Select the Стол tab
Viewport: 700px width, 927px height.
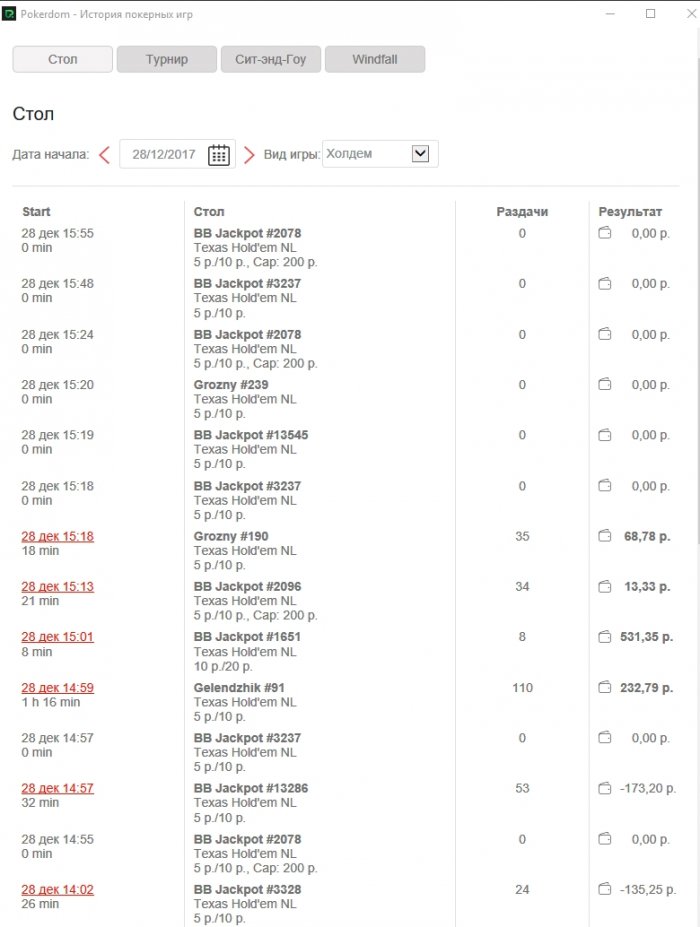pyautogui.click(x=62, y=60)
